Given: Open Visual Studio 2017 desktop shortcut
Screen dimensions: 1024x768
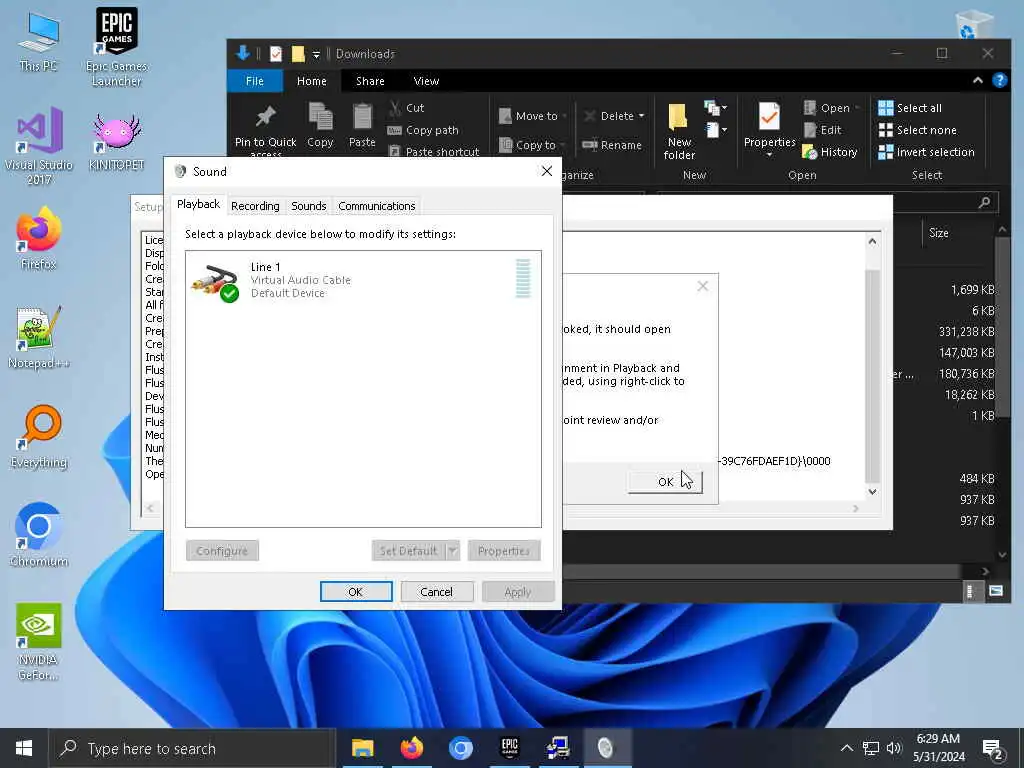Looking at the screenshot, I should click(x=38, y=145).
